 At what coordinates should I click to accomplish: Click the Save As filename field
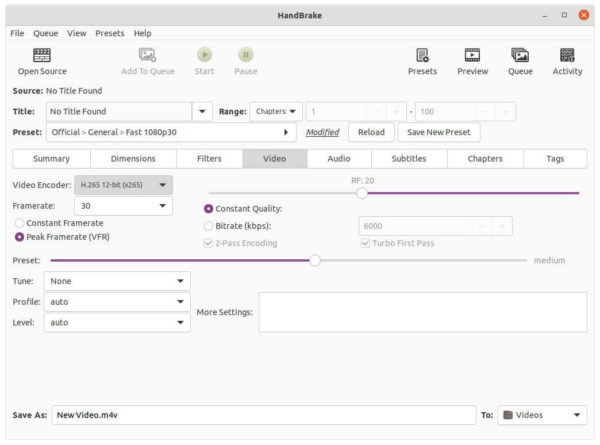[264, 415]
